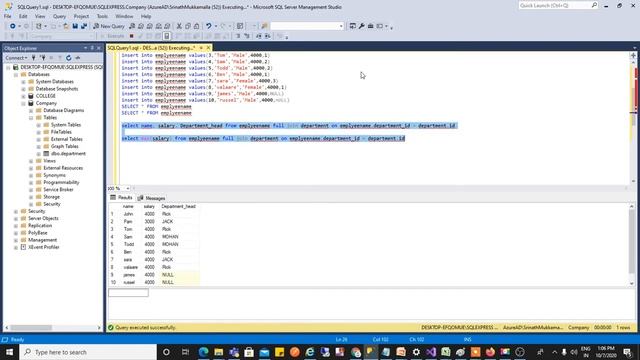Expand the dbo.department table node
Viewport: 640px width, 360px height.
39,154
